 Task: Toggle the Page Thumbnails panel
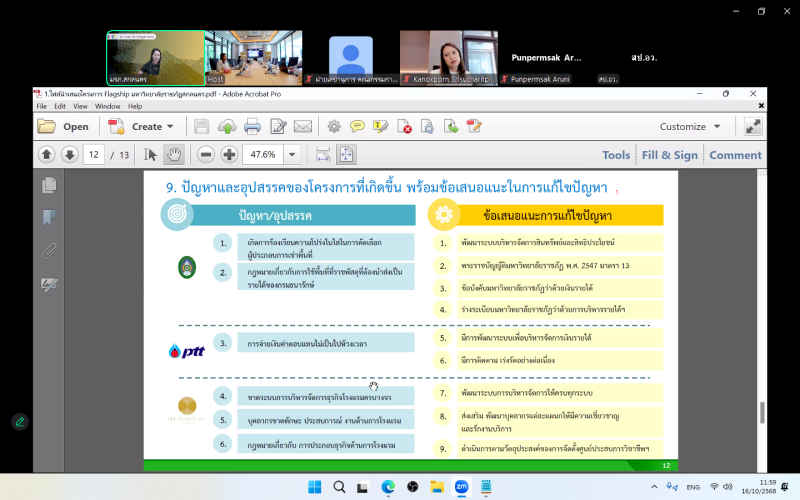point(48,185)
